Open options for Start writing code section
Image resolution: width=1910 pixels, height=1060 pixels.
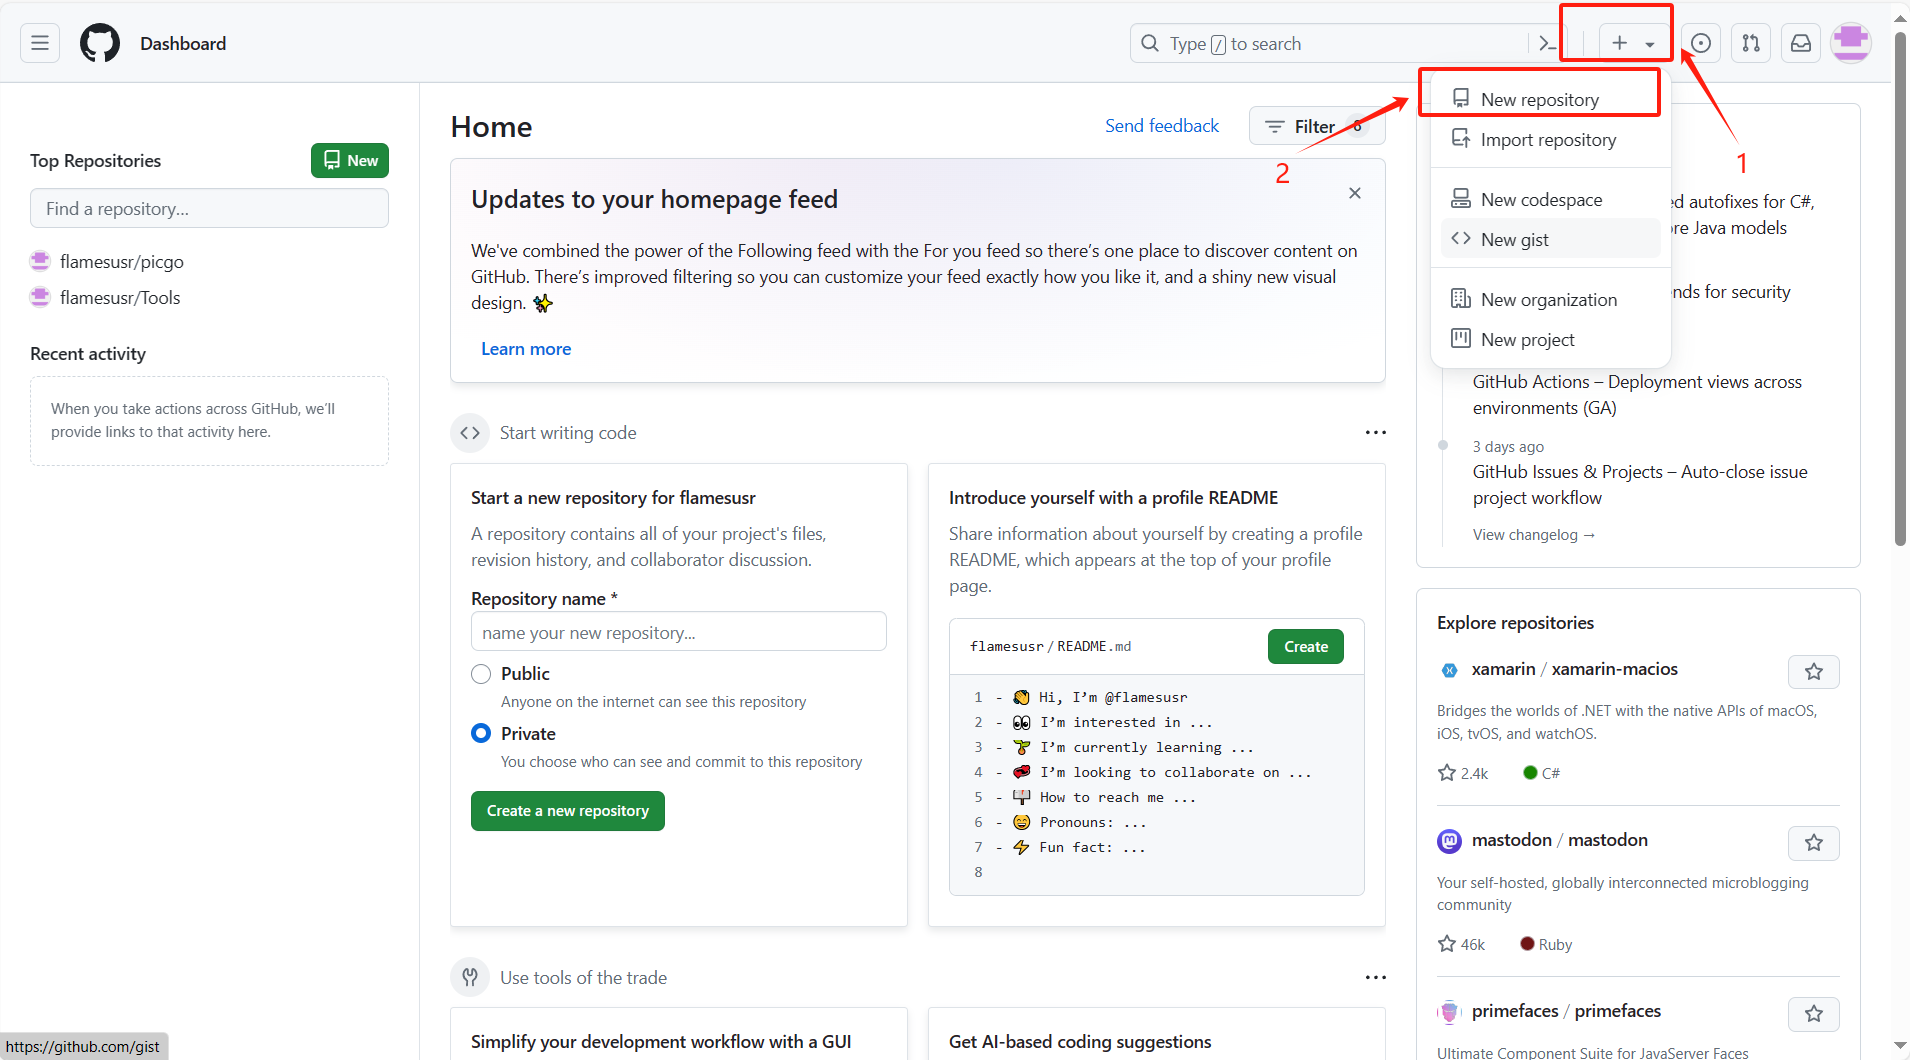point(1376,432)
